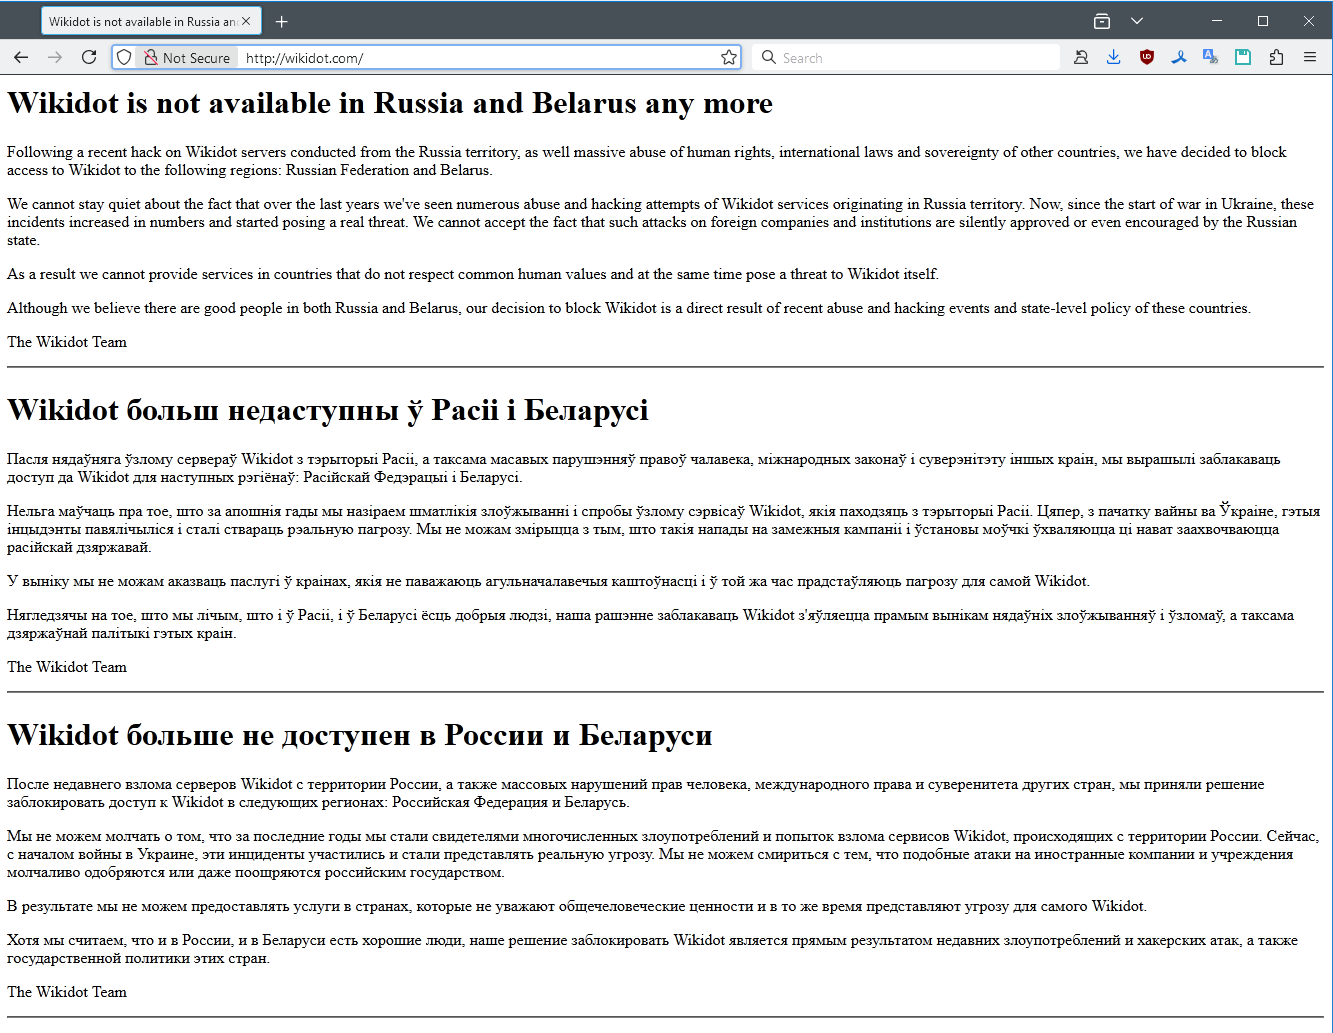This screenshot has width=1333, height=1033.
Task: Click the paragraph starting 'Хотя мы считаем'
Action: tap(652, 949)
